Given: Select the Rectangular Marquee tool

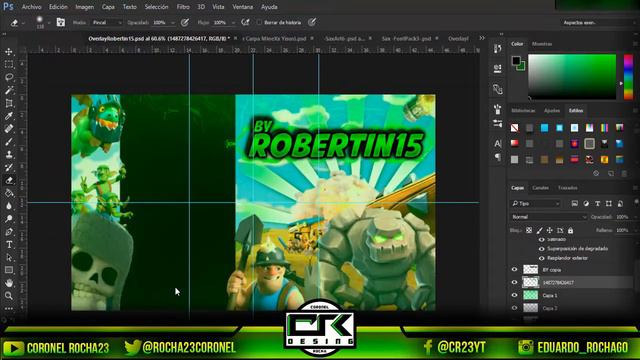Looking at the screenshot, I should tap(9, 64).
